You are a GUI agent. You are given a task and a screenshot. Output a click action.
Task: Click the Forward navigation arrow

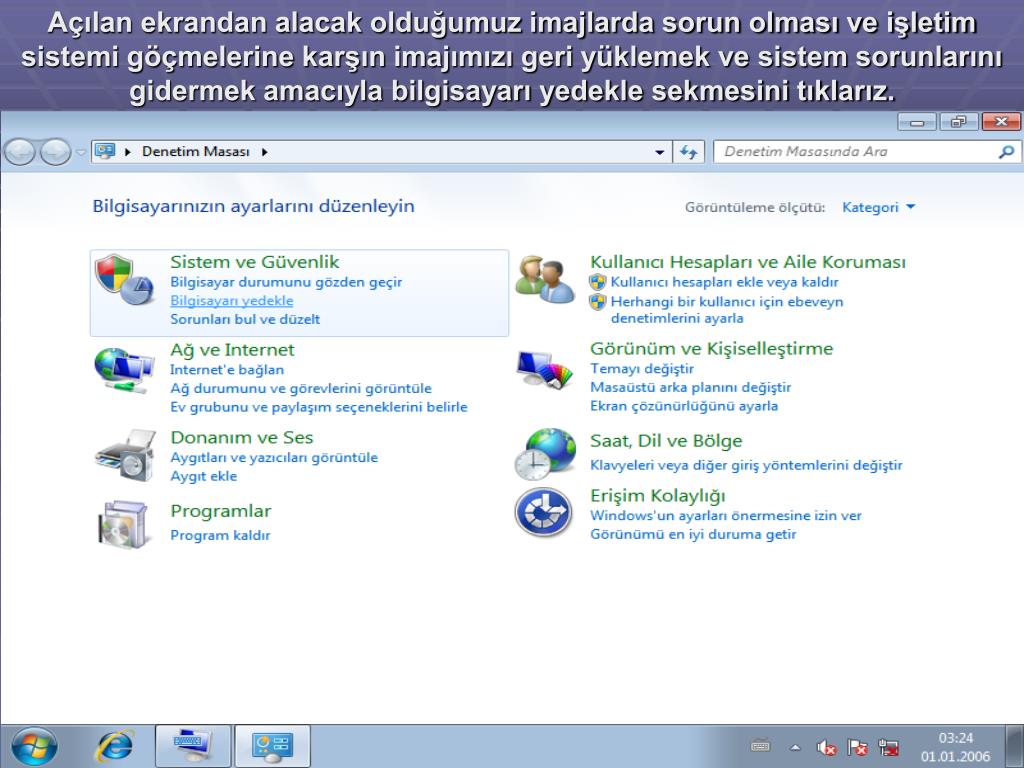(x=56, y=152)
